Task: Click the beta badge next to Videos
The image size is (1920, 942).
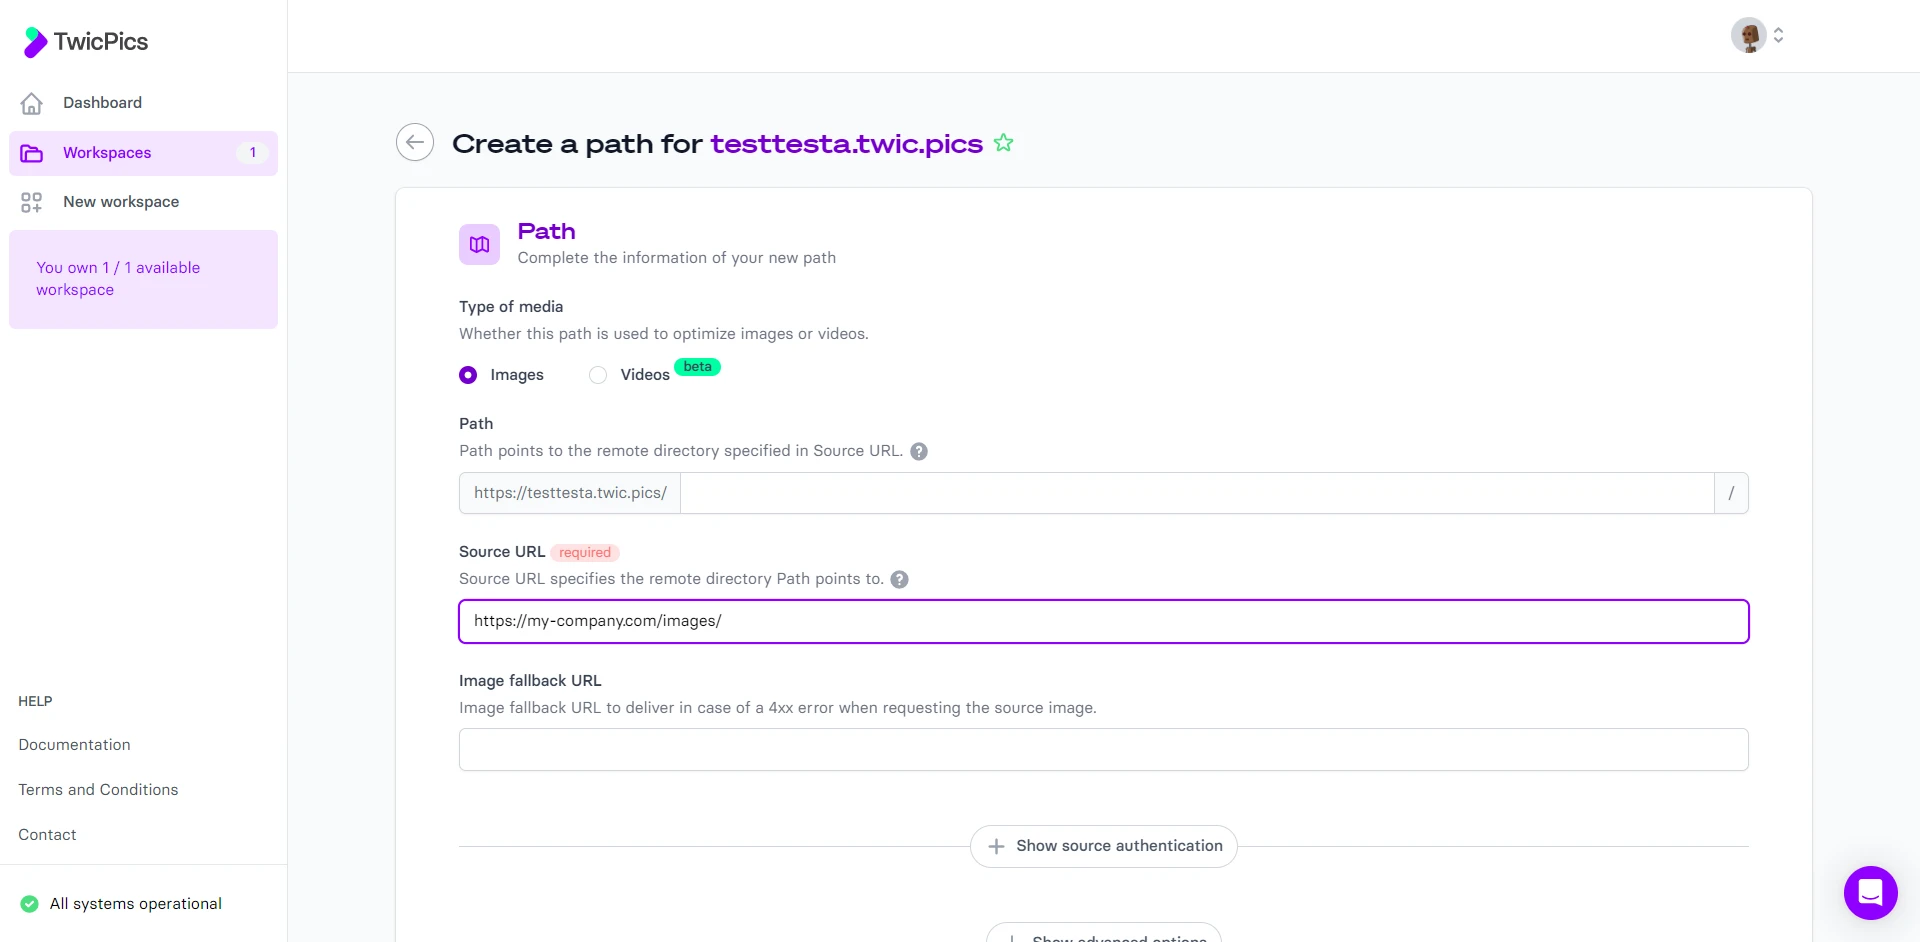Action: point(698,367)
